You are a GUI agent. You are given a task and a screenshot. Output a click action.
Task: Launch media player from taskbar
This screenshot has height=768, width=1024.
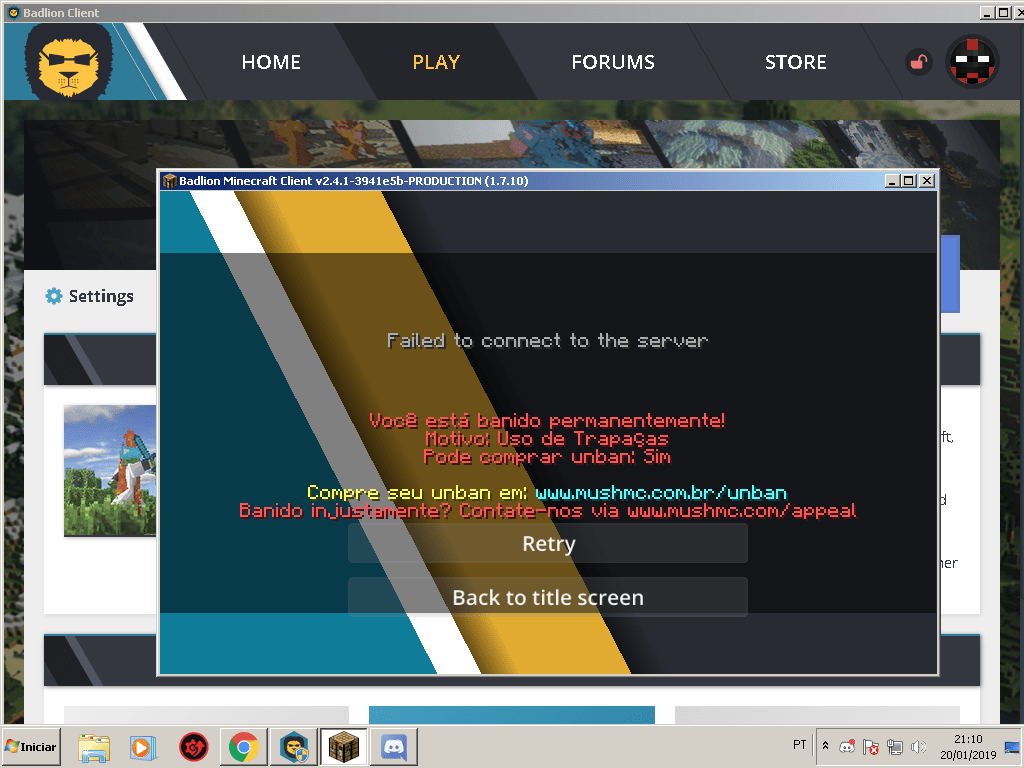click(142, 747)
